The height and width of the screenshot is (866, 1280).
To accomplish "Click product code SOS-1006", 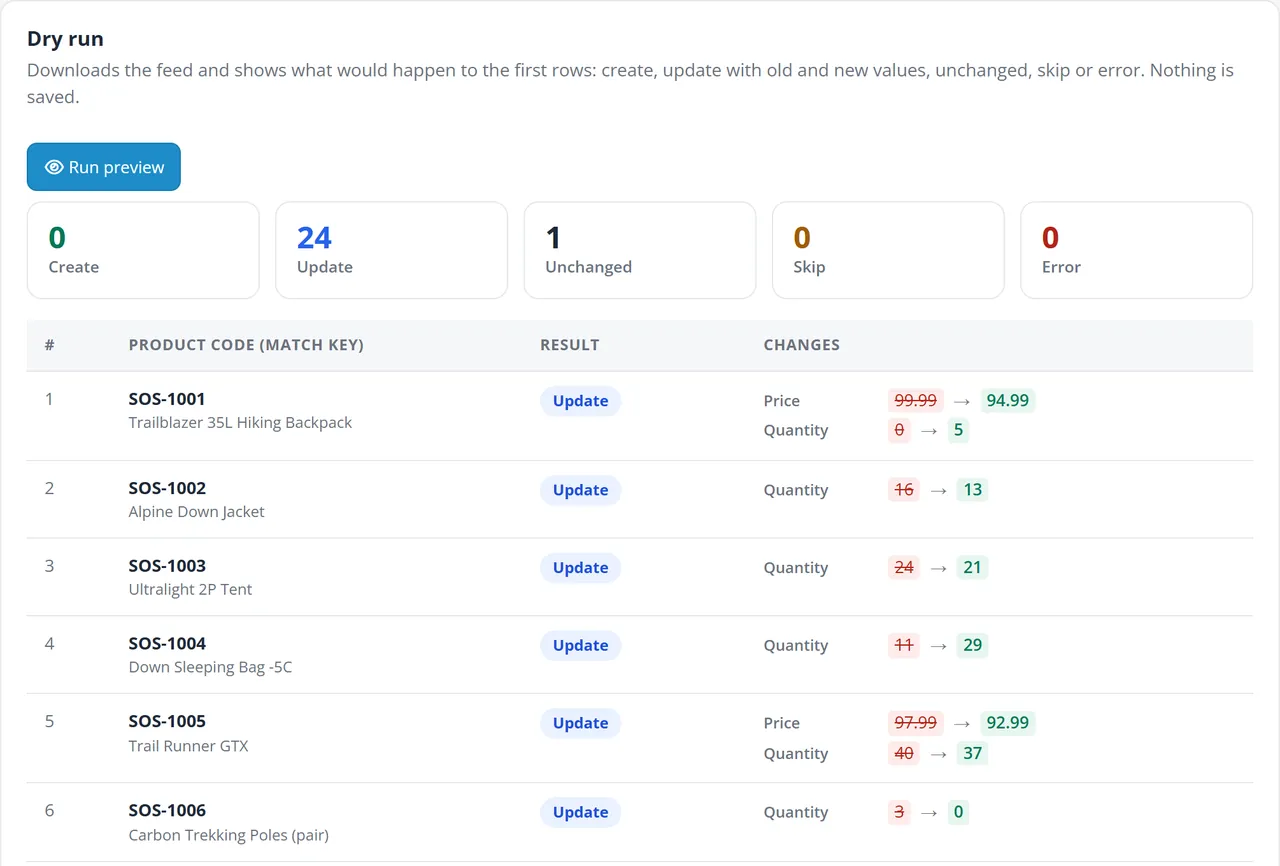I will coord(167,811).
